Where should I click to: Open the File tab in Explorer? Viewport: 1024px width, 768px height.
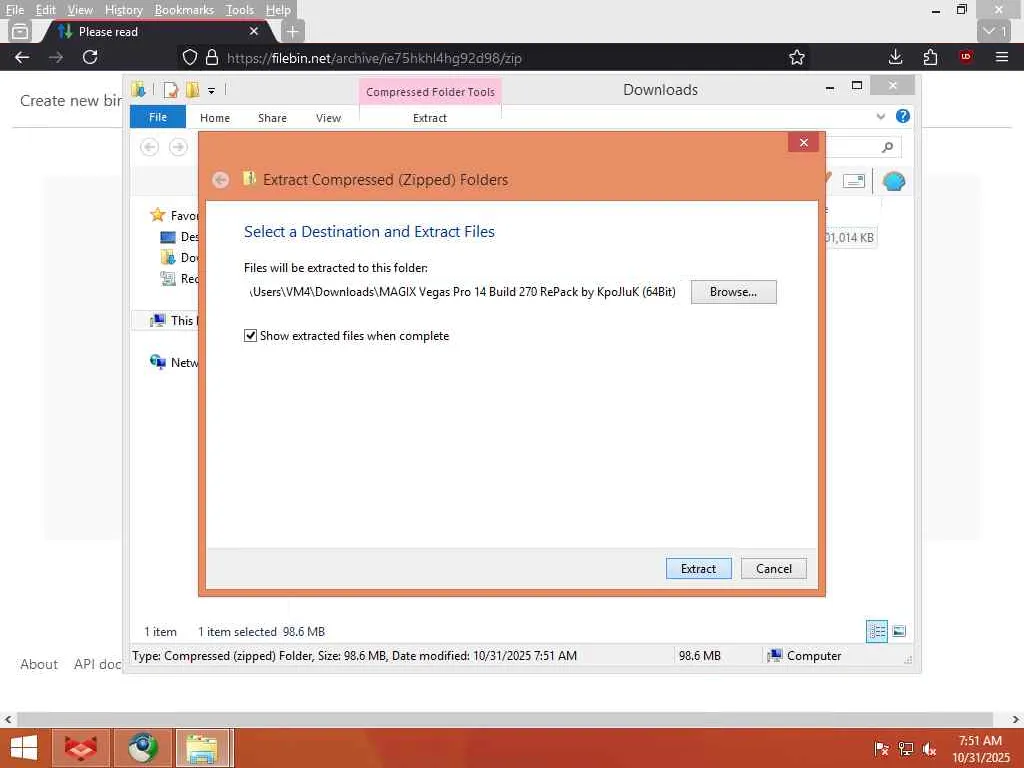point(157,118)
